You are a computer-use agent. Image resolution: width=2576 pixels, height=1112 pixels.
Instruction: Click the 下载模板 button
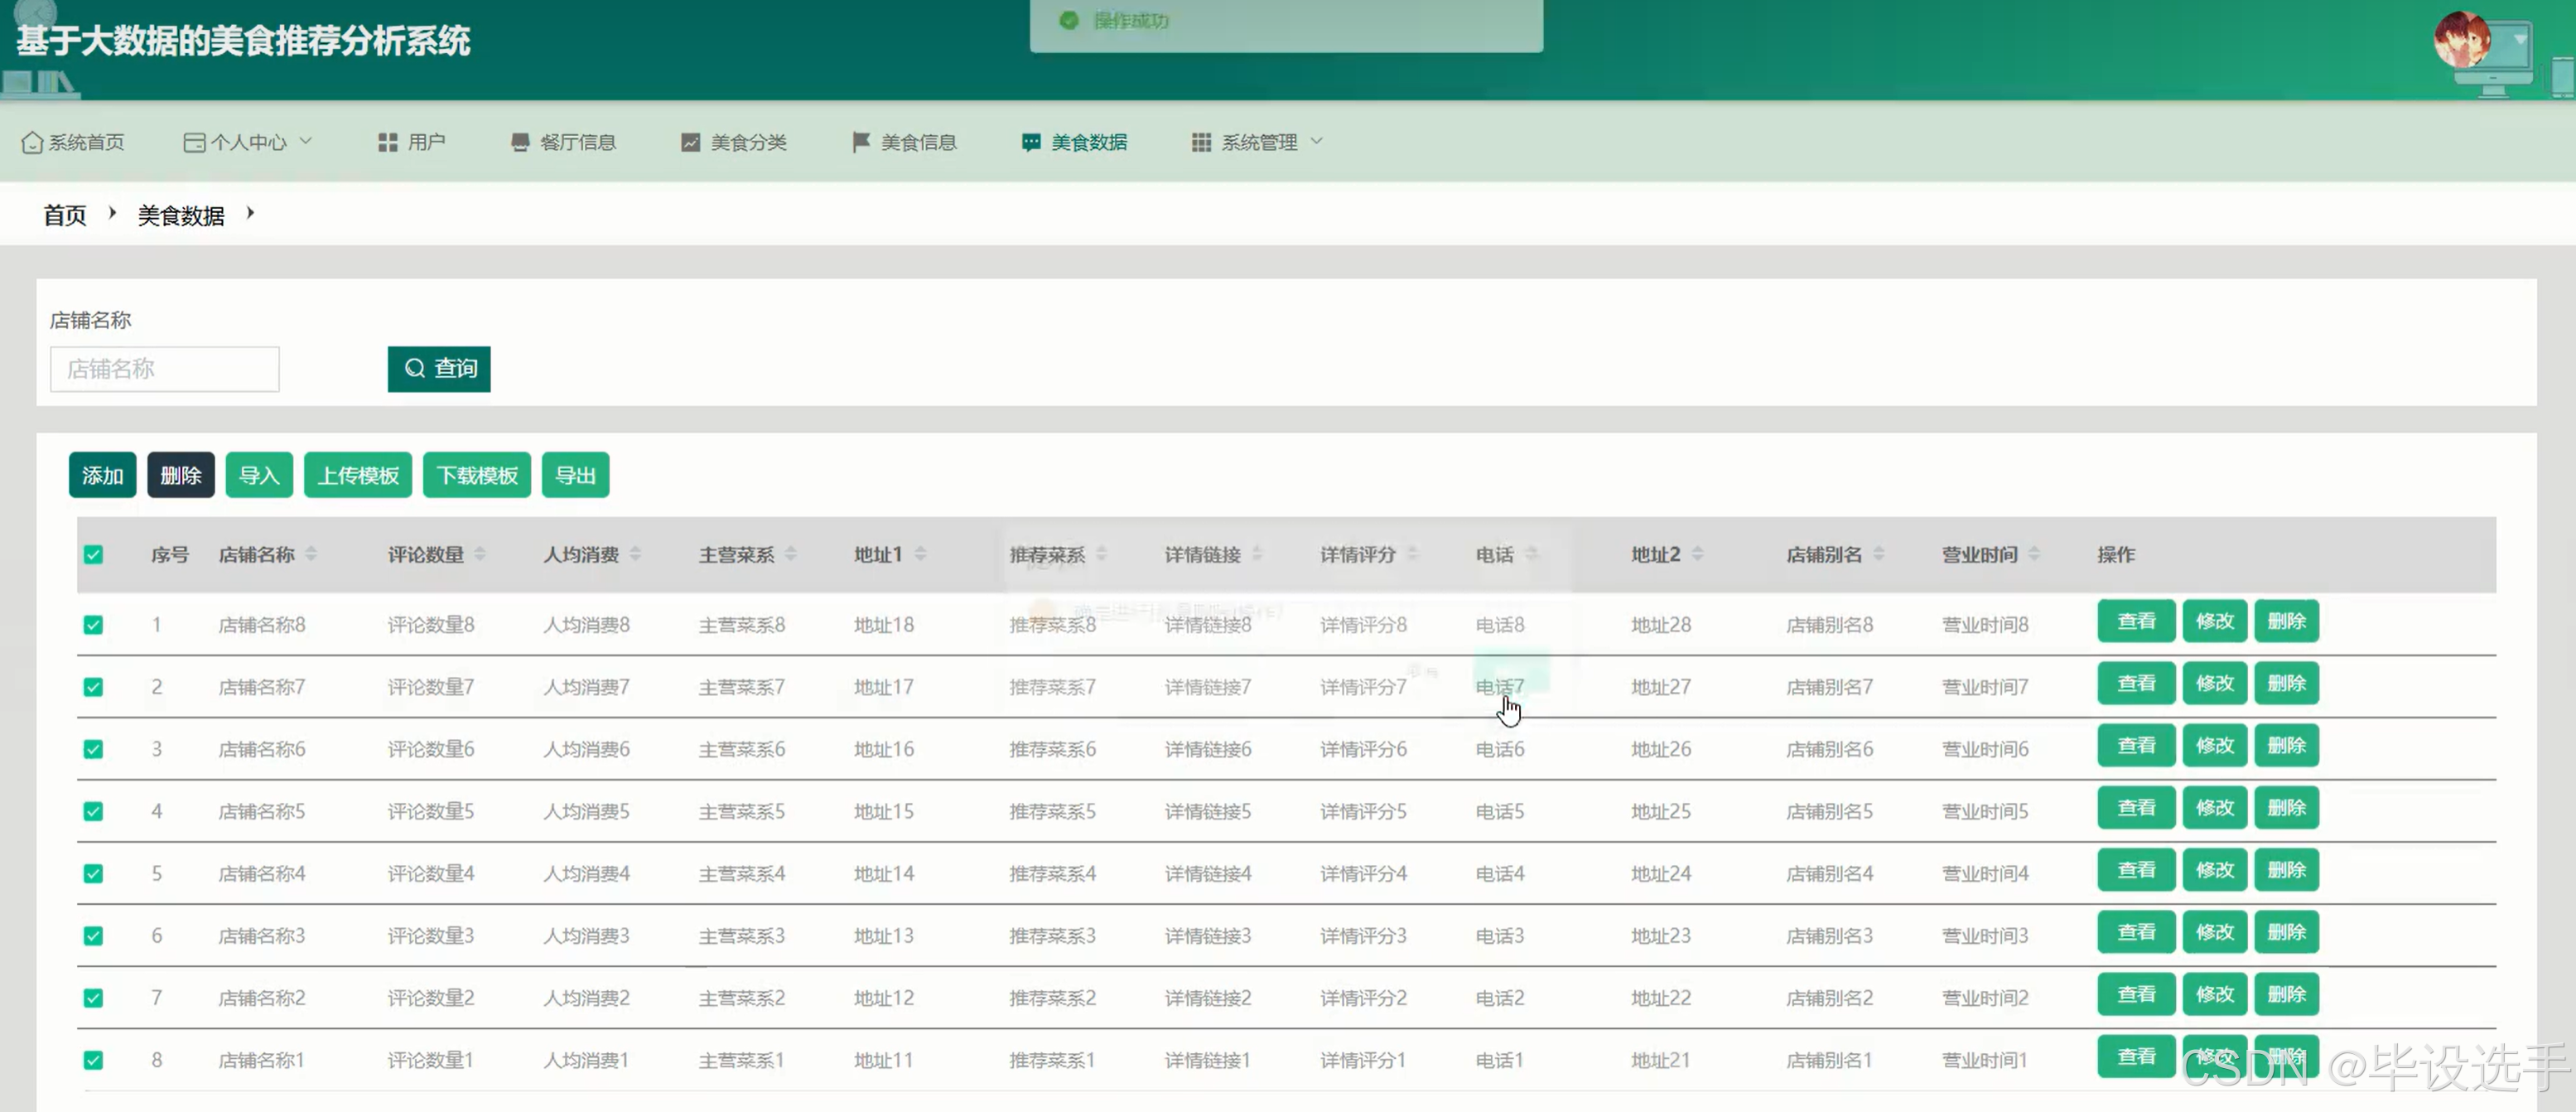pyautogui.click(x=476, y=475)
